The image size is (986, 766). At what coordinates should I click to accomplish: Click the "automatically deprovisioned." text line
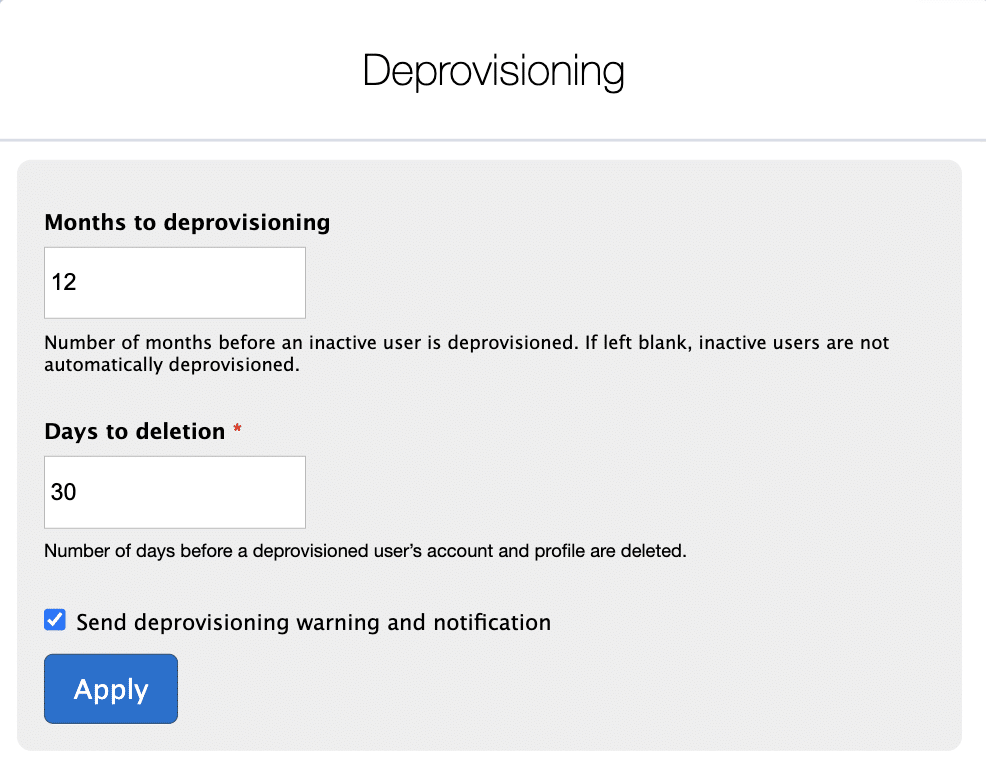[172, 365]
